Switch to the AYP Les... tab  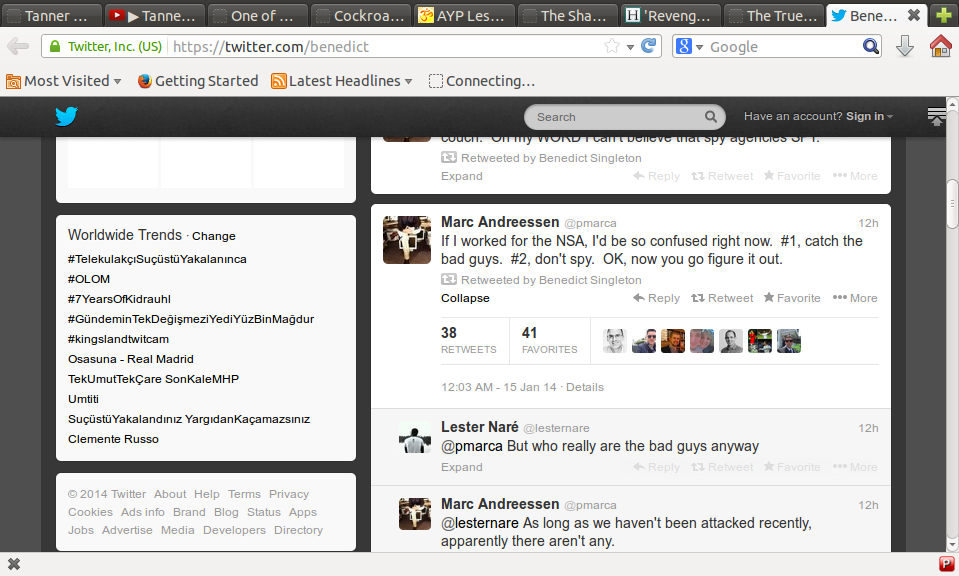(x=462, y=15)
